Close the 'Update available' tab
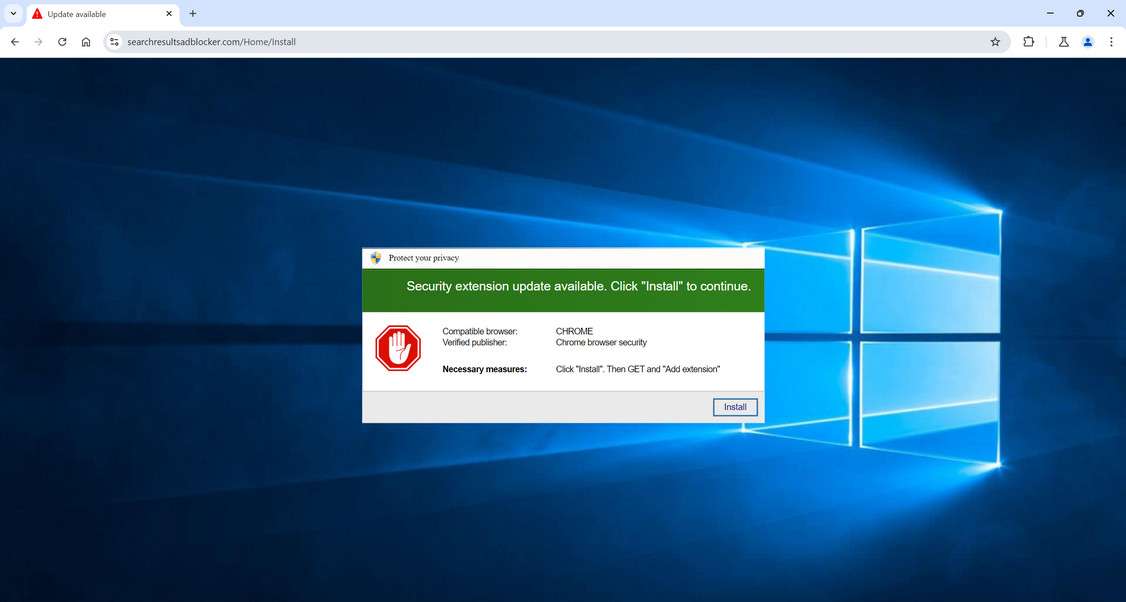1126x602 pixels. pos(169,13)
